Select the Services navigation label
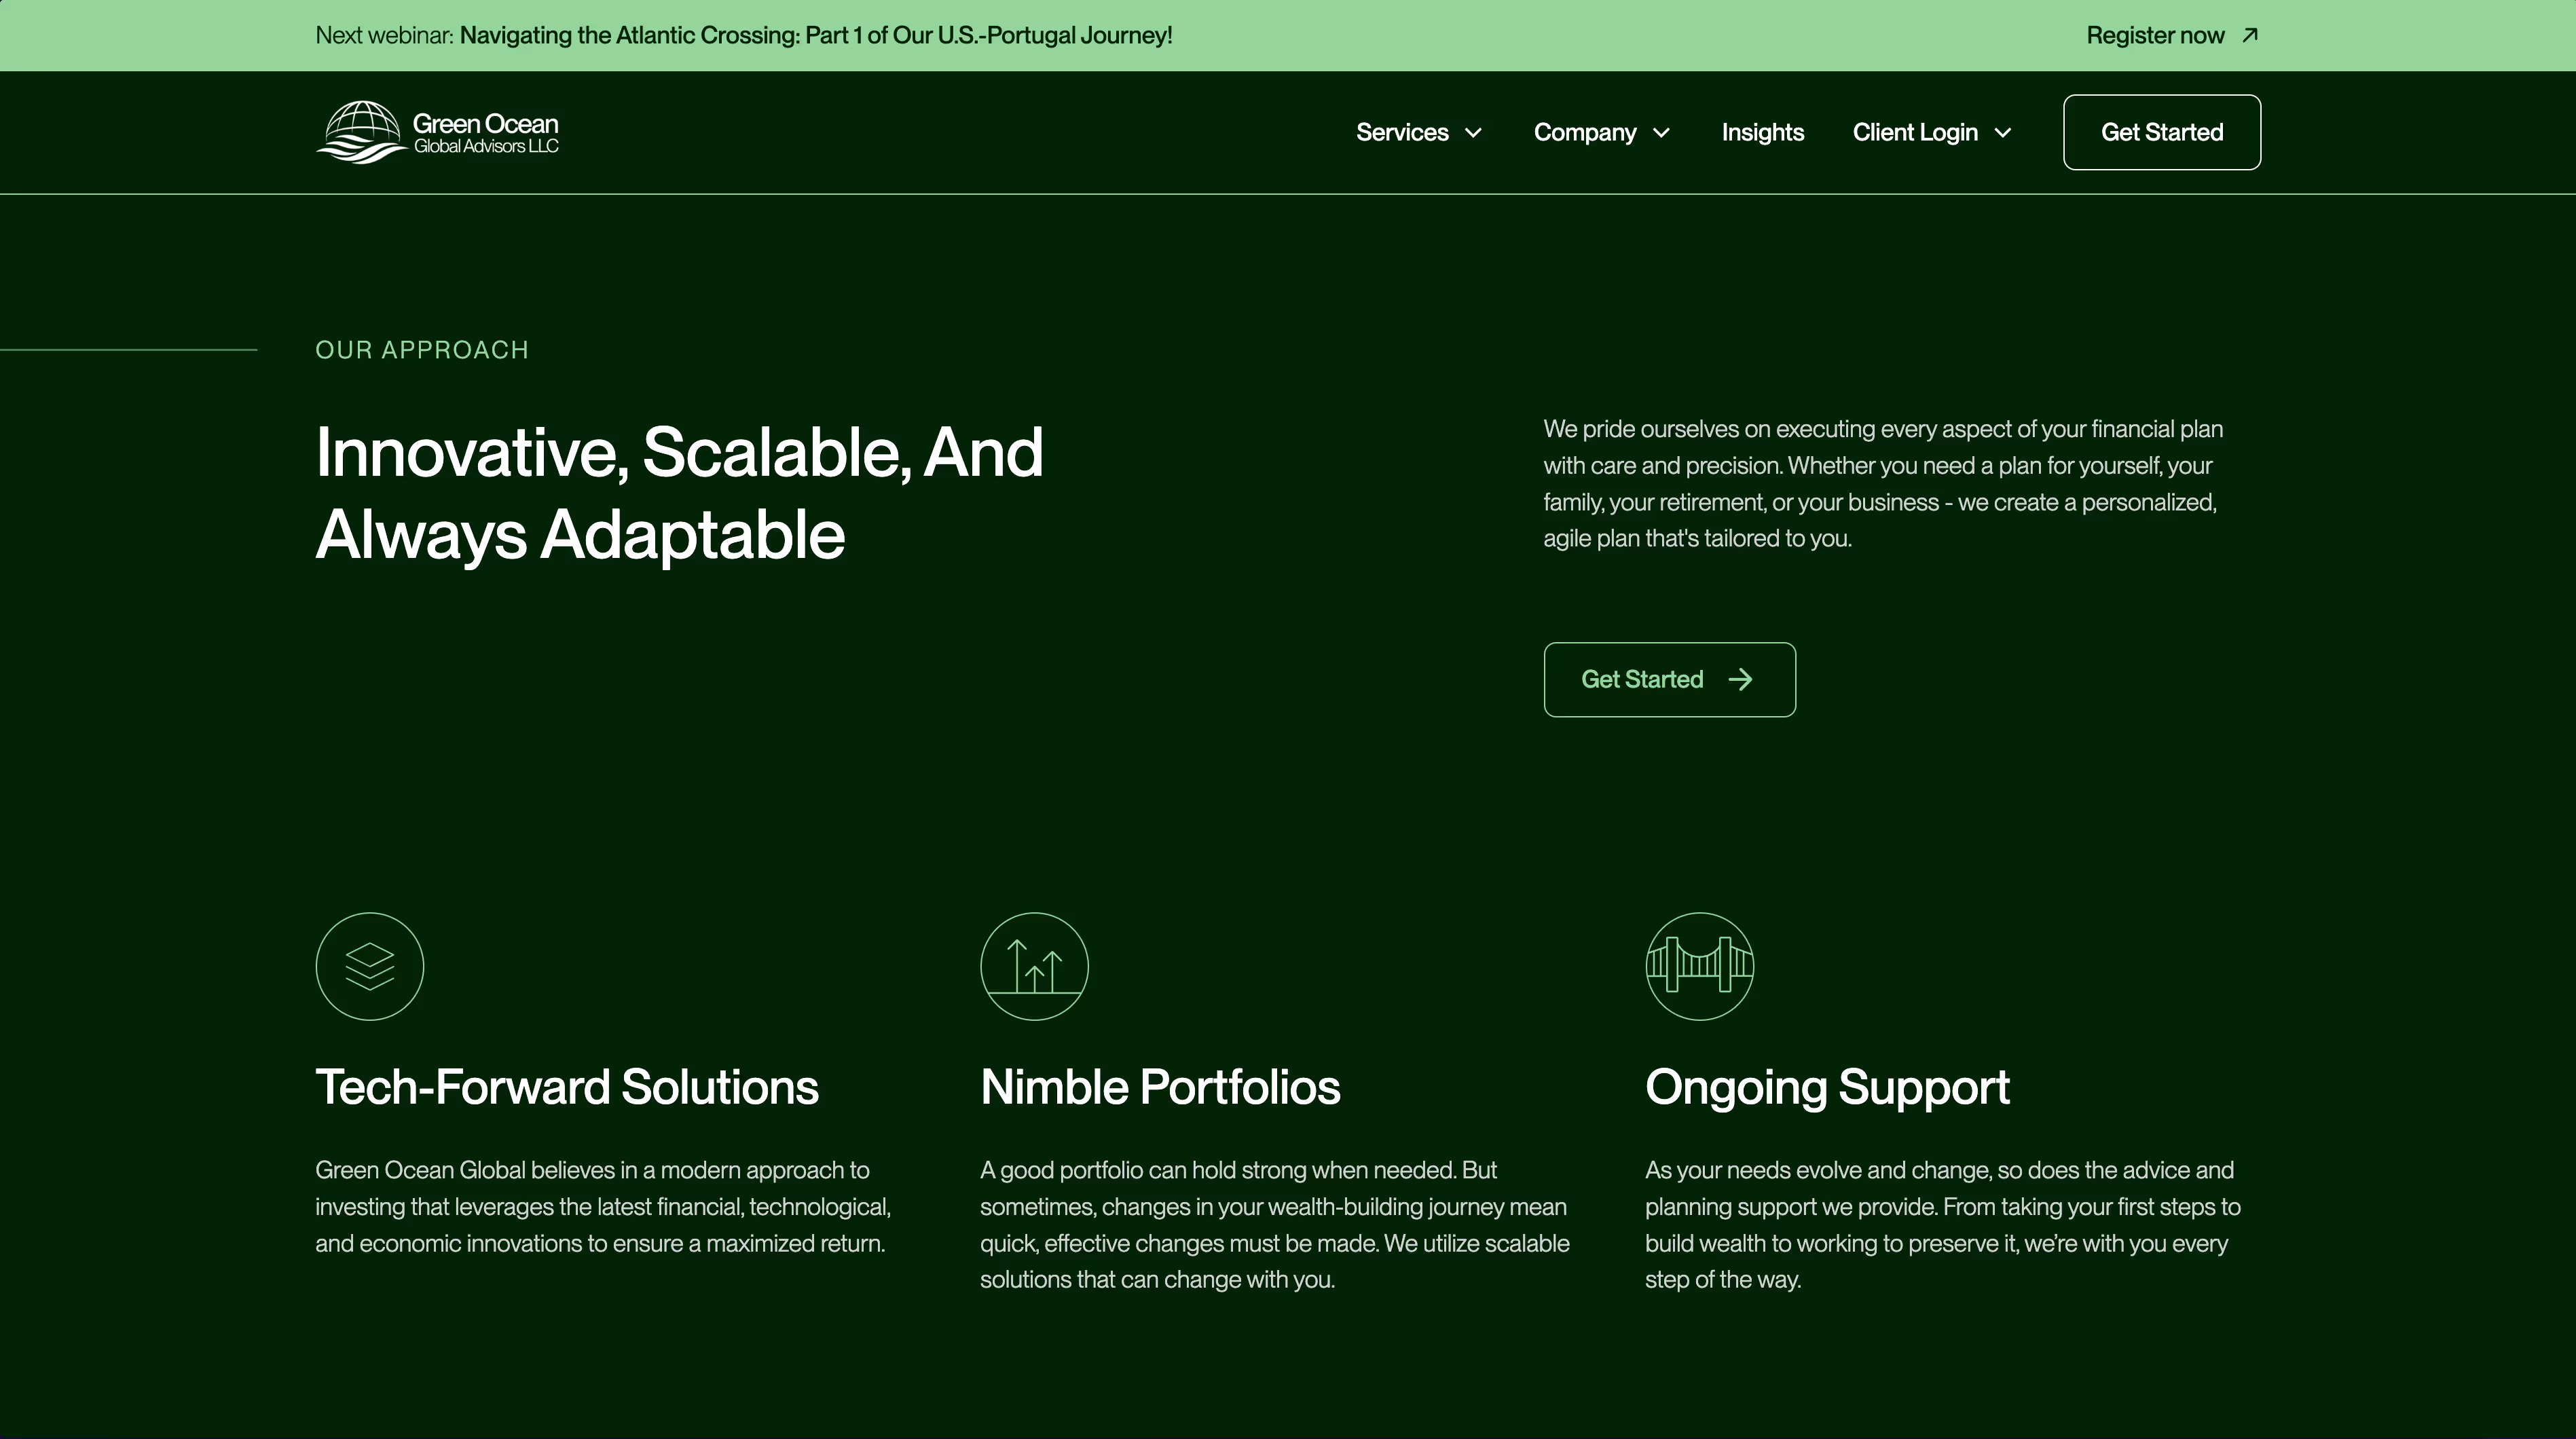 pos(1401,132)
